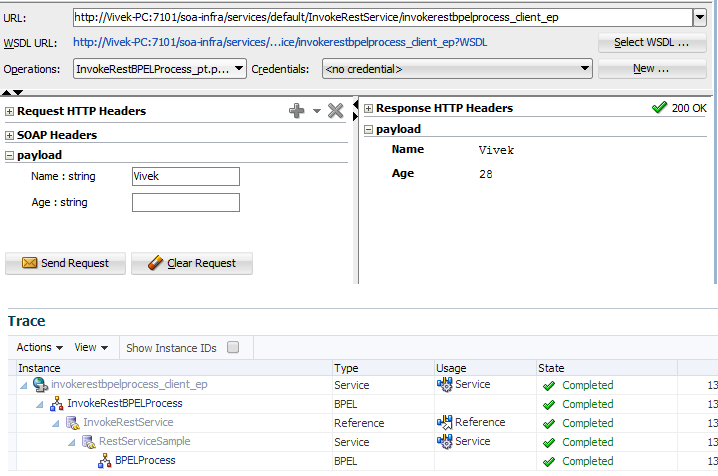This screenshot has height=476, width=718.
Task: Click the BPELProcess component icon
Action: click(x=104, y=460)
